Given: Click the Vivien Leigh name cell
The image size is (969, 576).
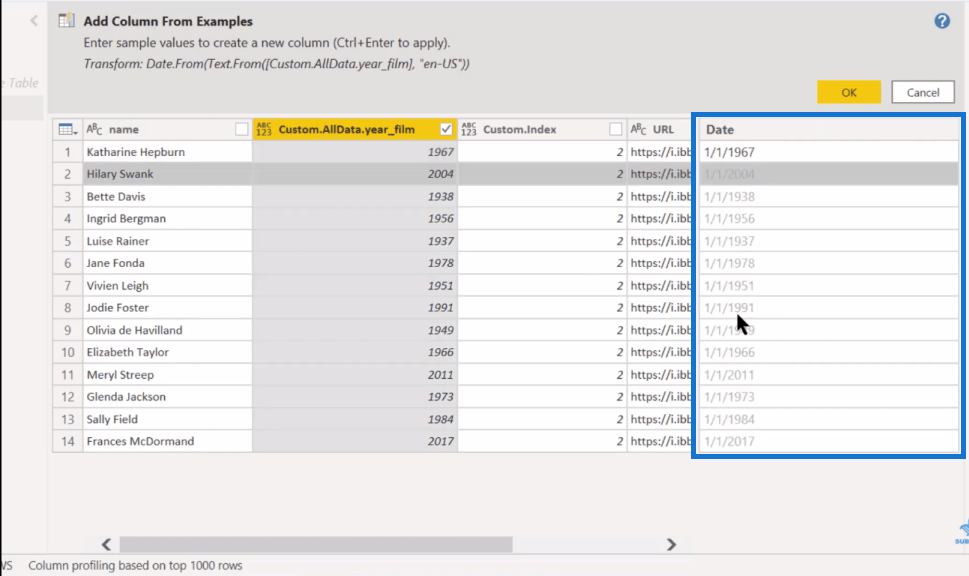Looking at the screenshot, I should (167, 286).
